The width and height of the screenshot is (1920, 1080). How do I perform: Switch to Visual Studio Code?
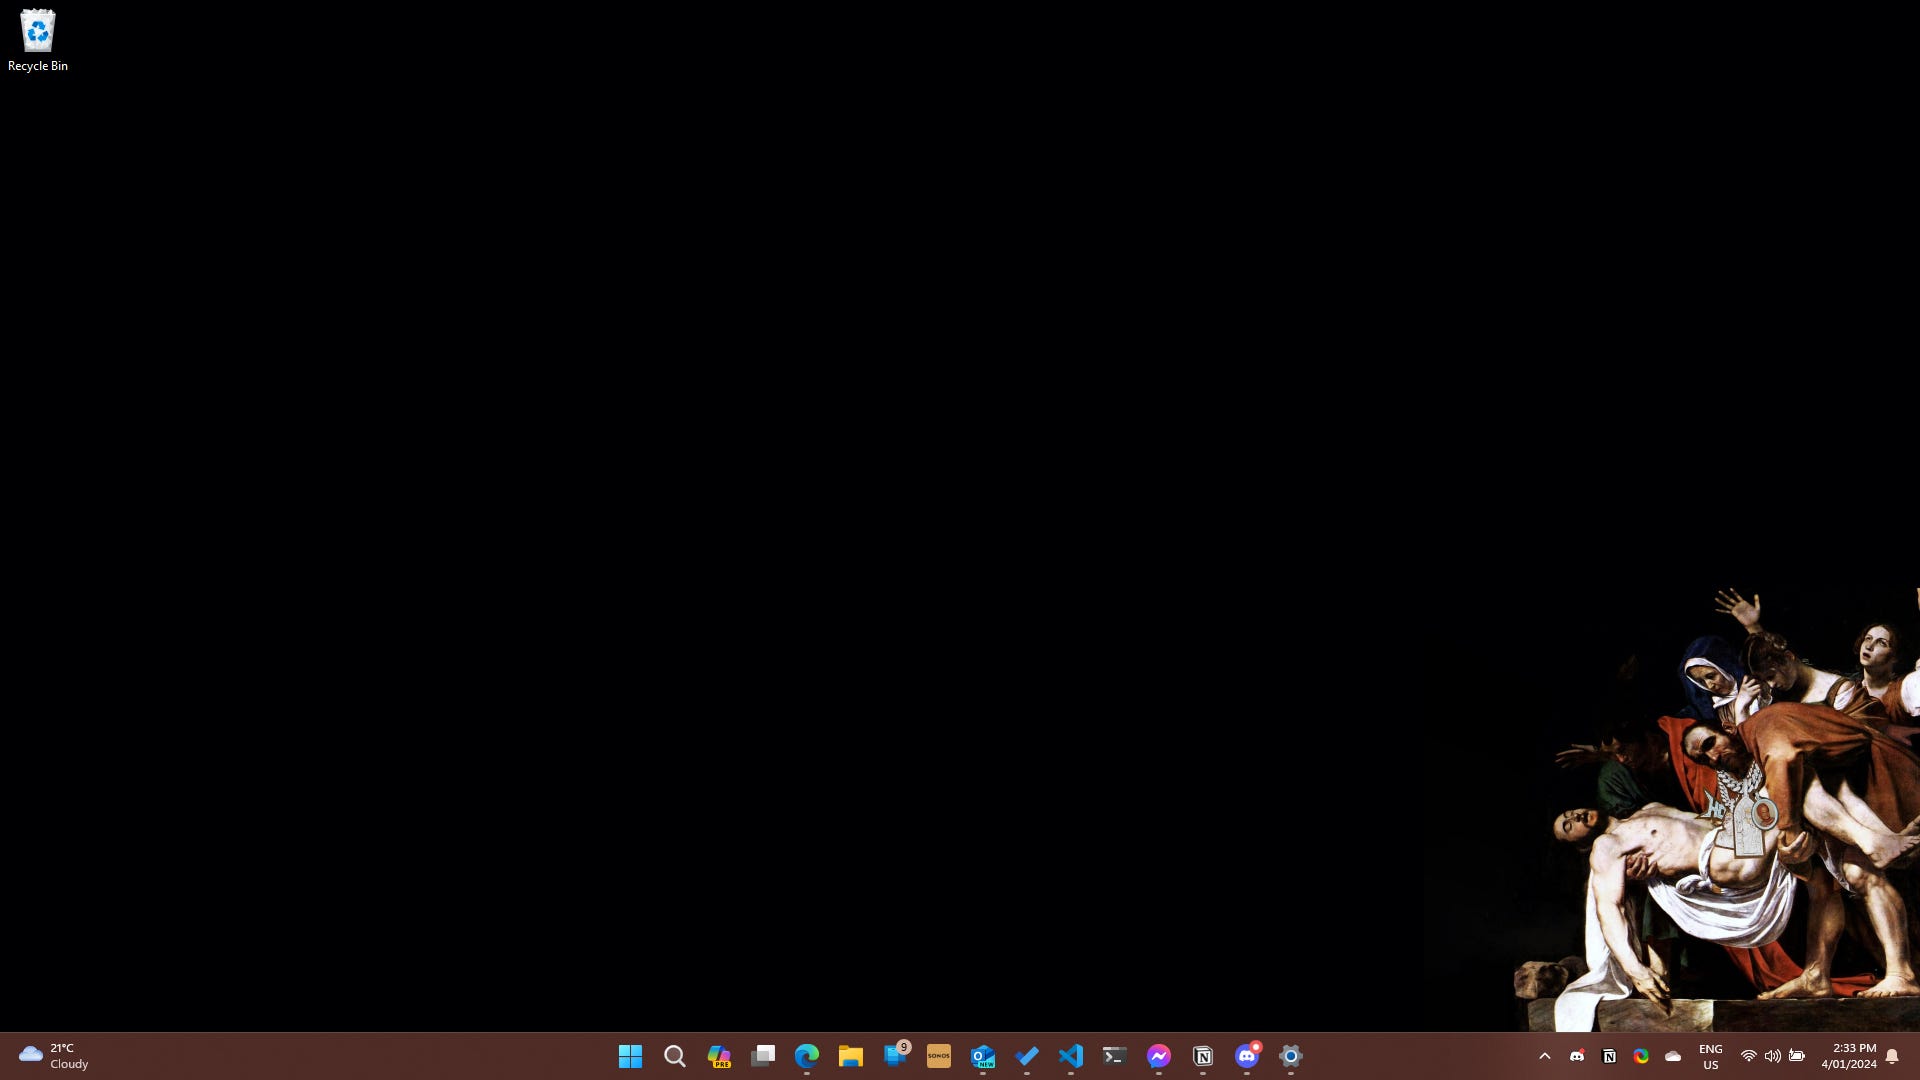(1071, 1056)
